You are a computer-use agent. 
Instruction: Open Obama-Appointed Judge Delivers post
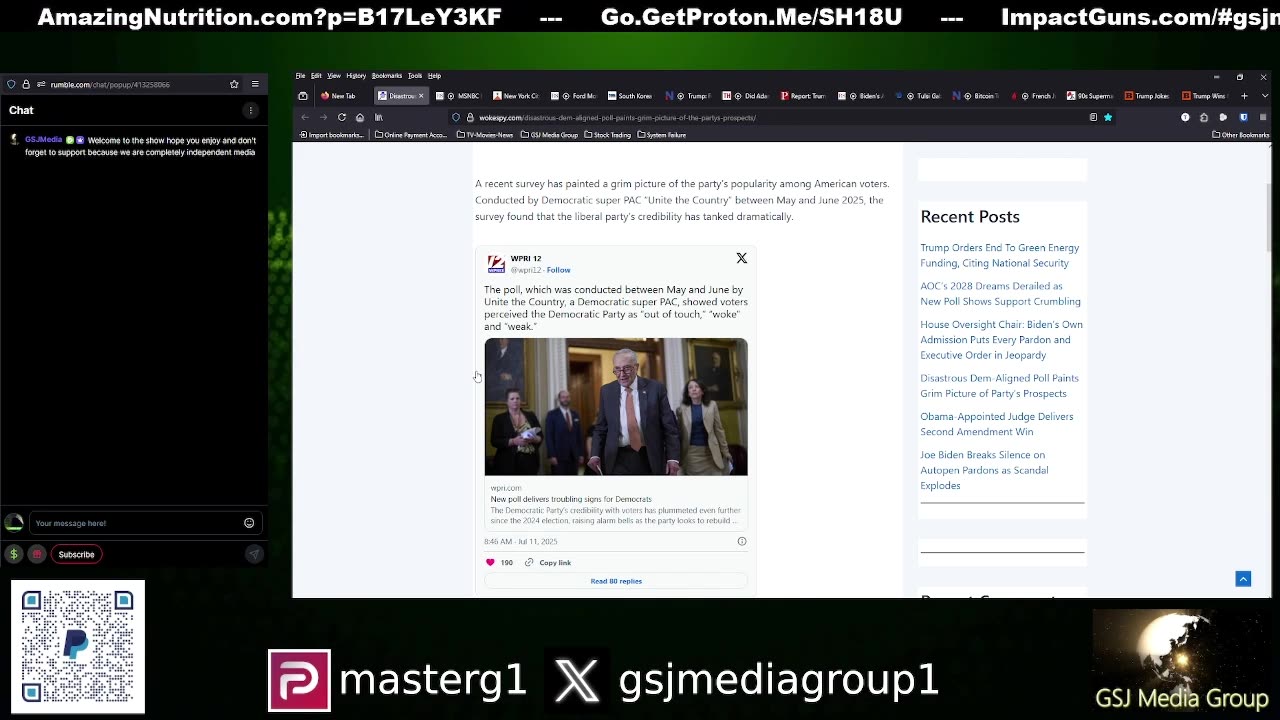click(x=997, y=424)
